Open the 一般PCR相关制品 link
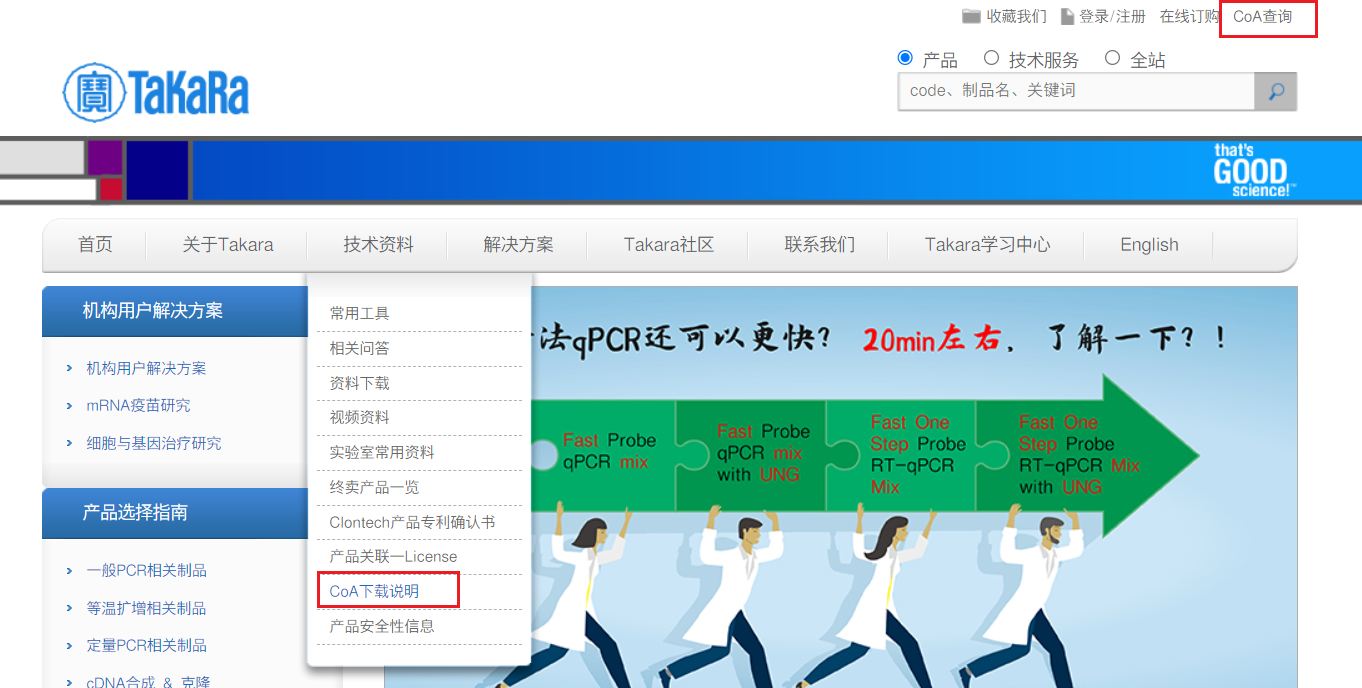 pyautogui.click(x=146, y=571)
